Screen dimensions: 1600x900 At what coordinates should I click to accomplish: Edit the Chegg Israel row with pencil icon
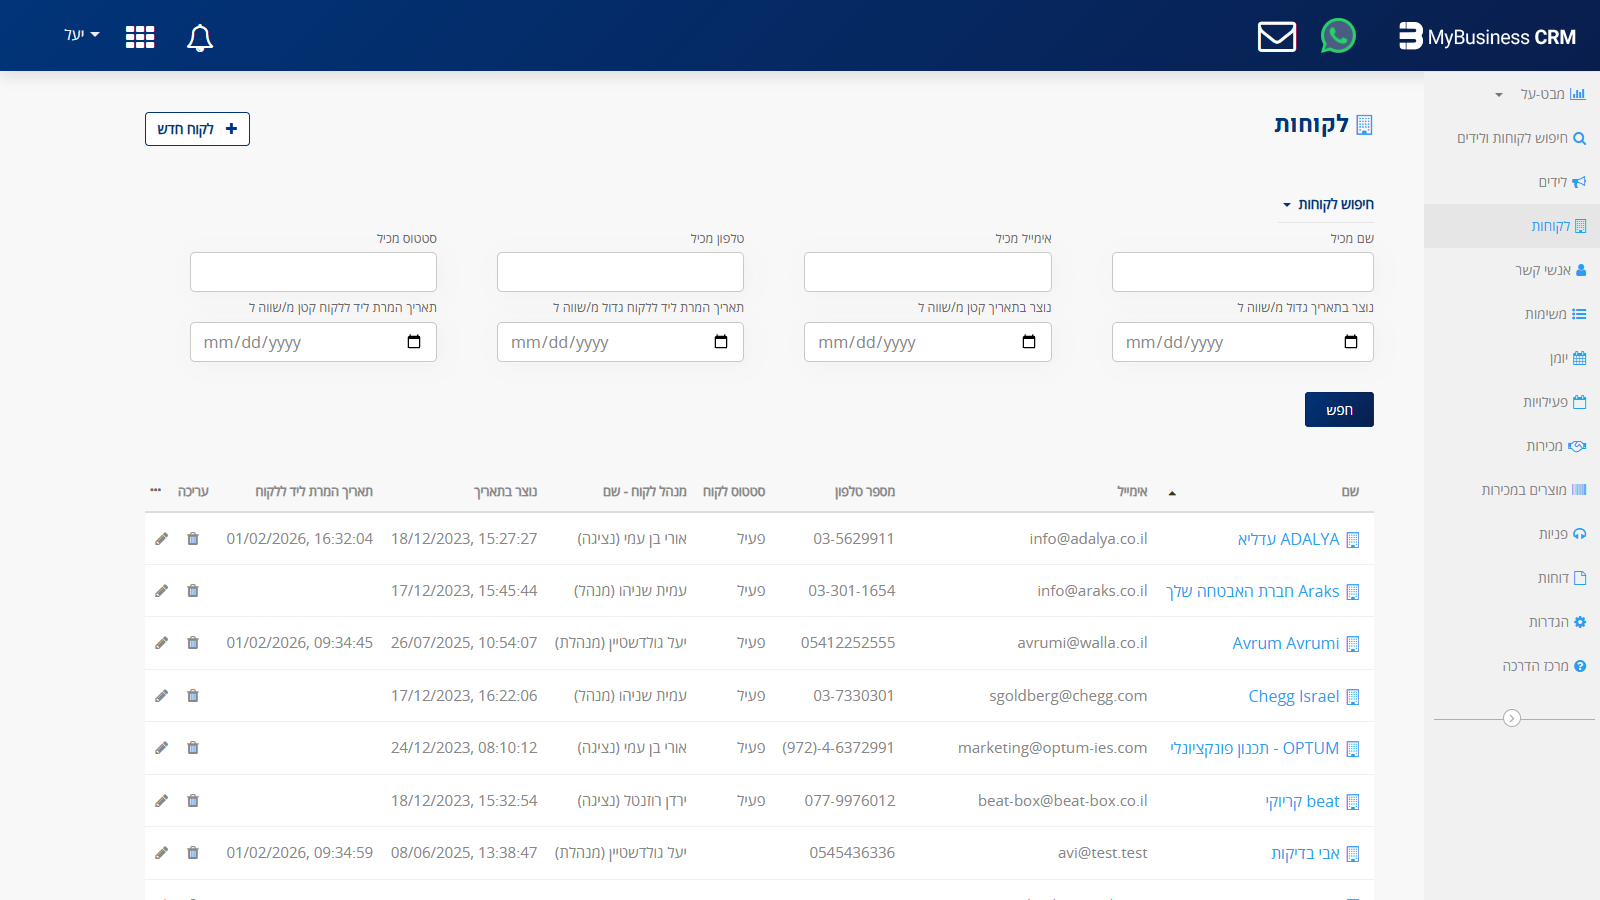pos(162,696)
